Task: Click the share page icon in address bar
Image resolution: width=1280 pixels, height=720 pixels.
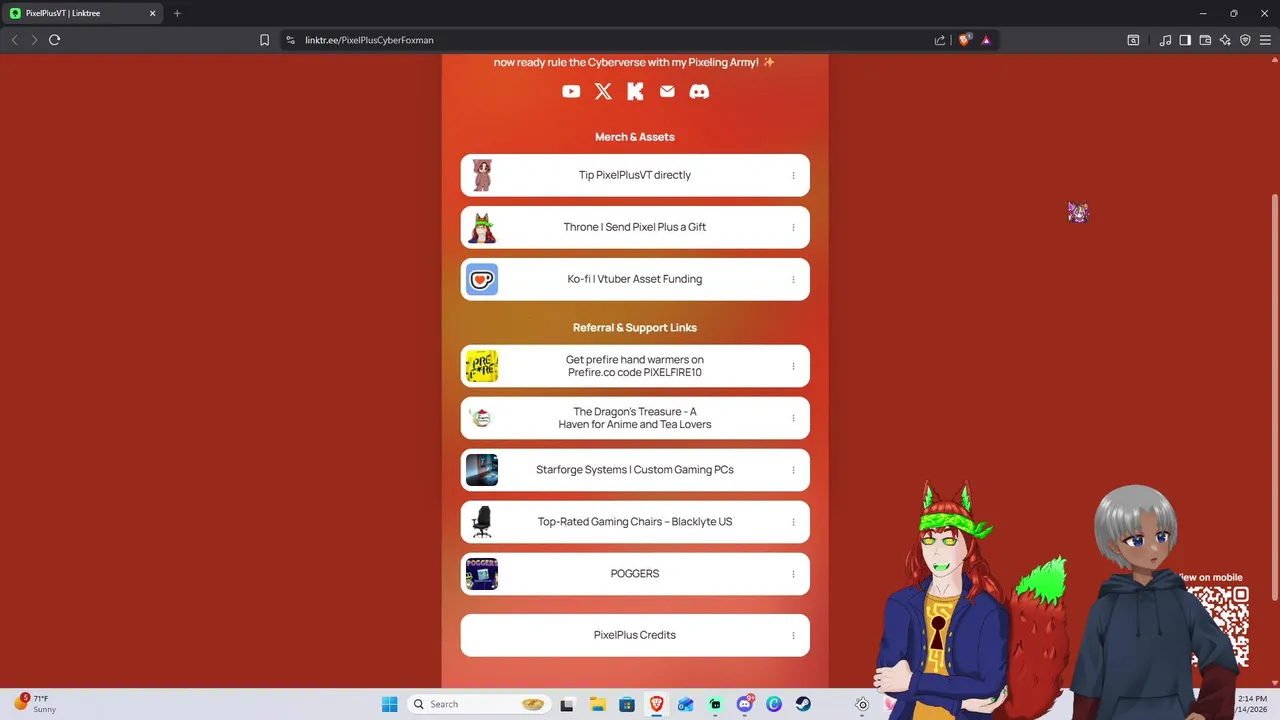Action: pos(940,40)
